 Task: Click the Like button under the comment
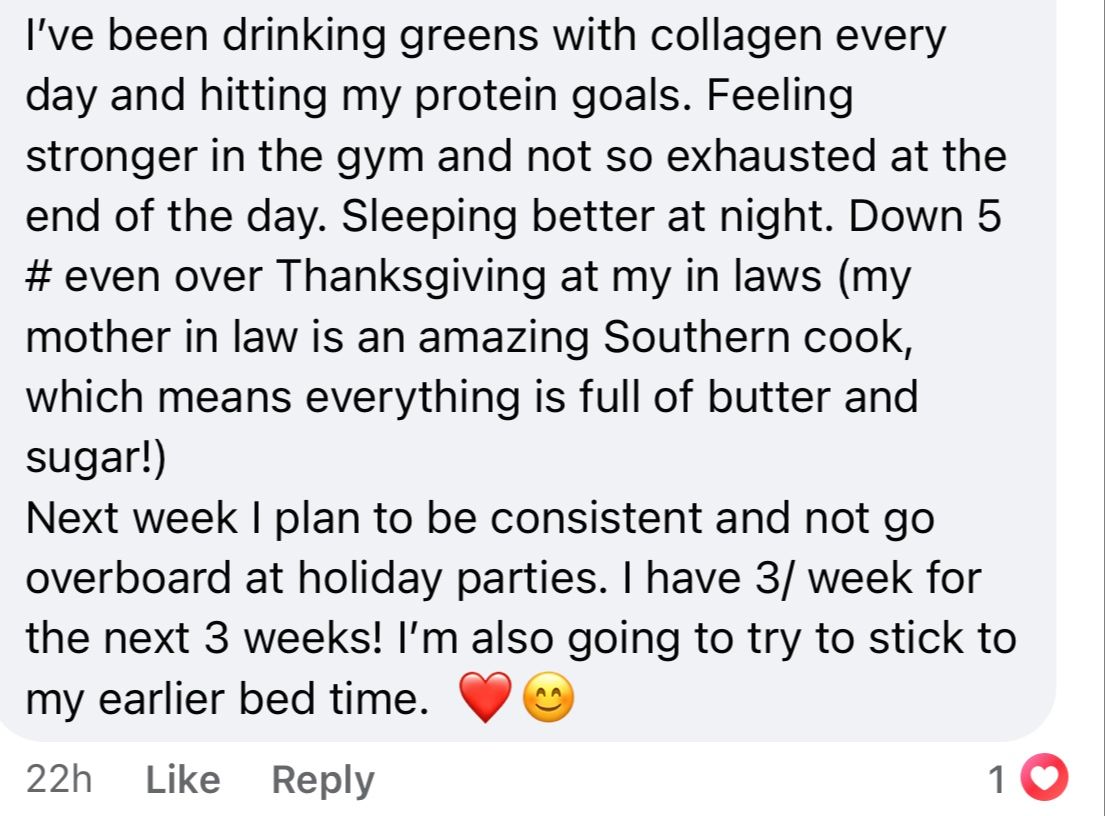coord(183,780)
